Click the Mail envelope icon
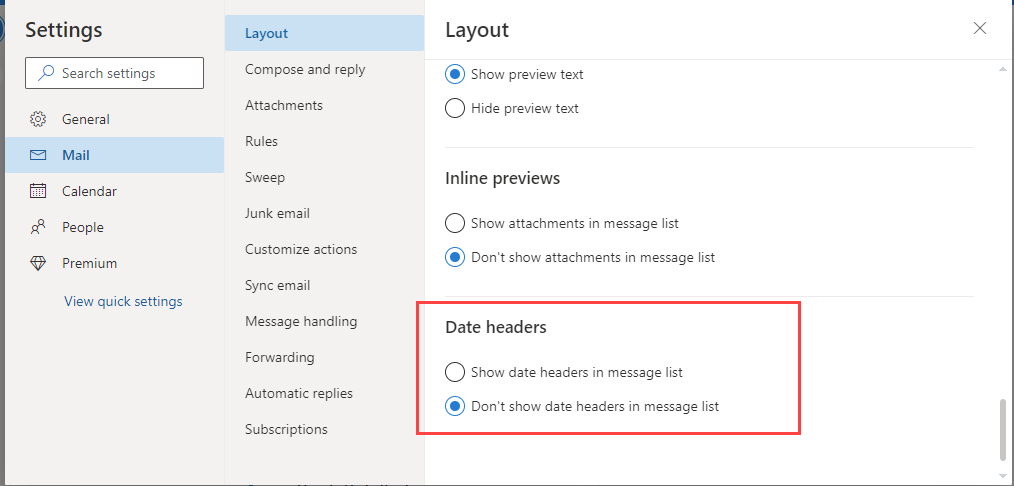 [38, 155]
